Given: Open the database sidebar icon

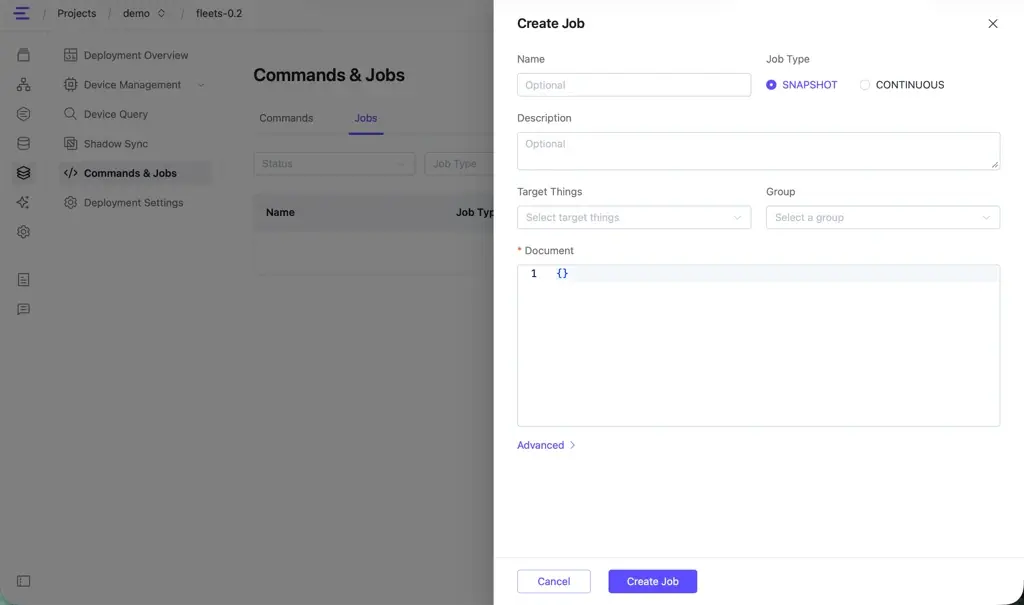Looking at the screenshot, I should [24, 143].
